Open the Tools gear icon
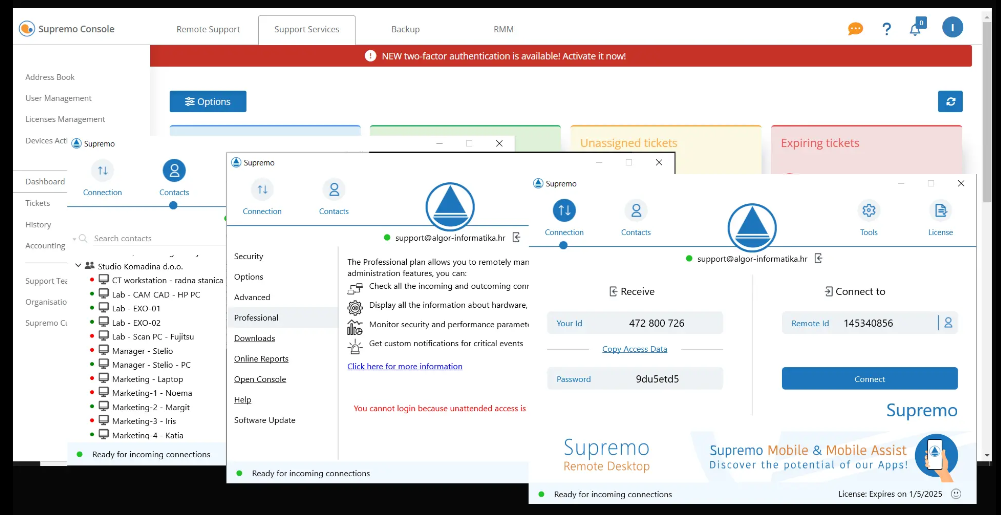Image resolution: width=1001 pixels, height=515 pixels. coord(868,211)
